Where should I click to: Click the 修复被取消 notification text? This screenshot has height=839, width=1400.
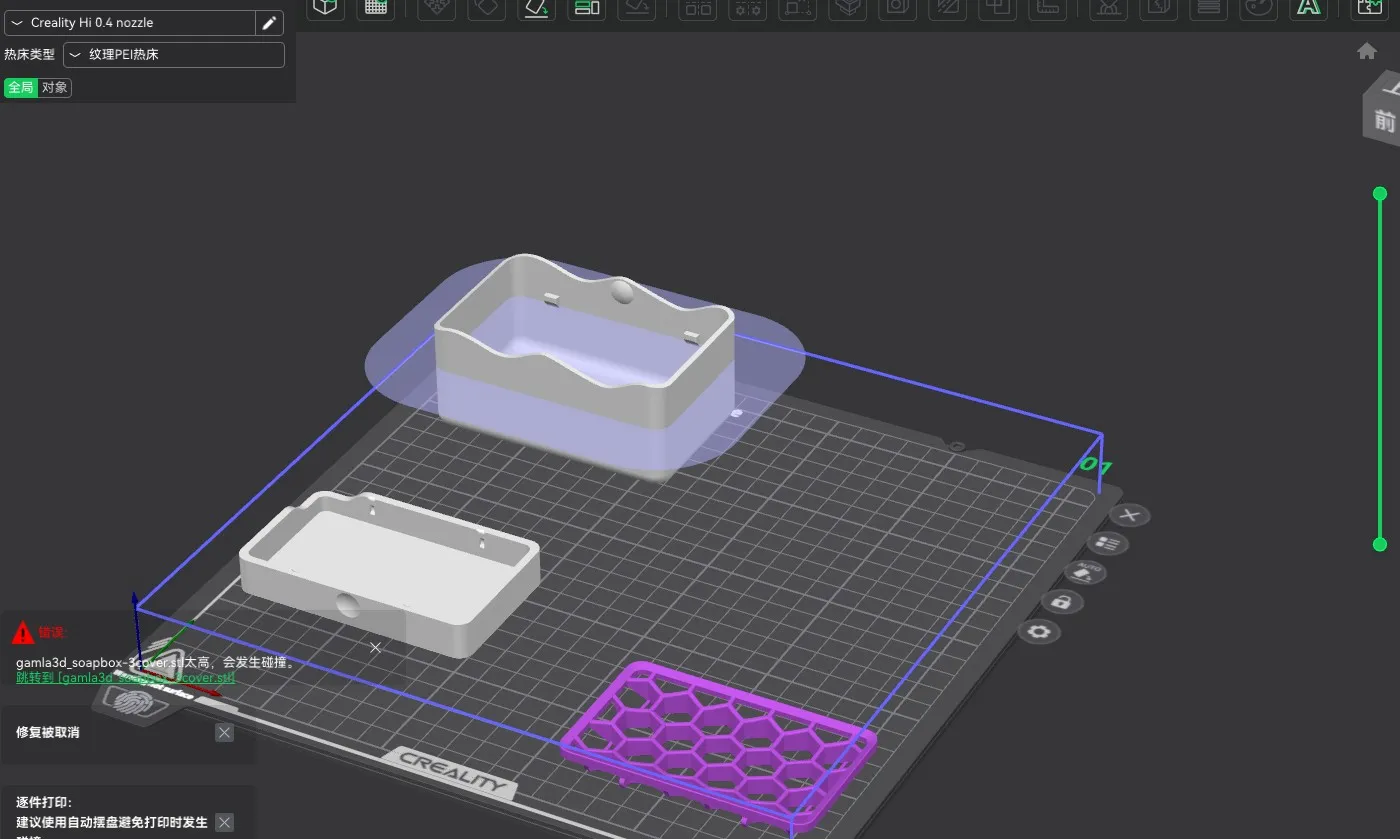(48, 733)
